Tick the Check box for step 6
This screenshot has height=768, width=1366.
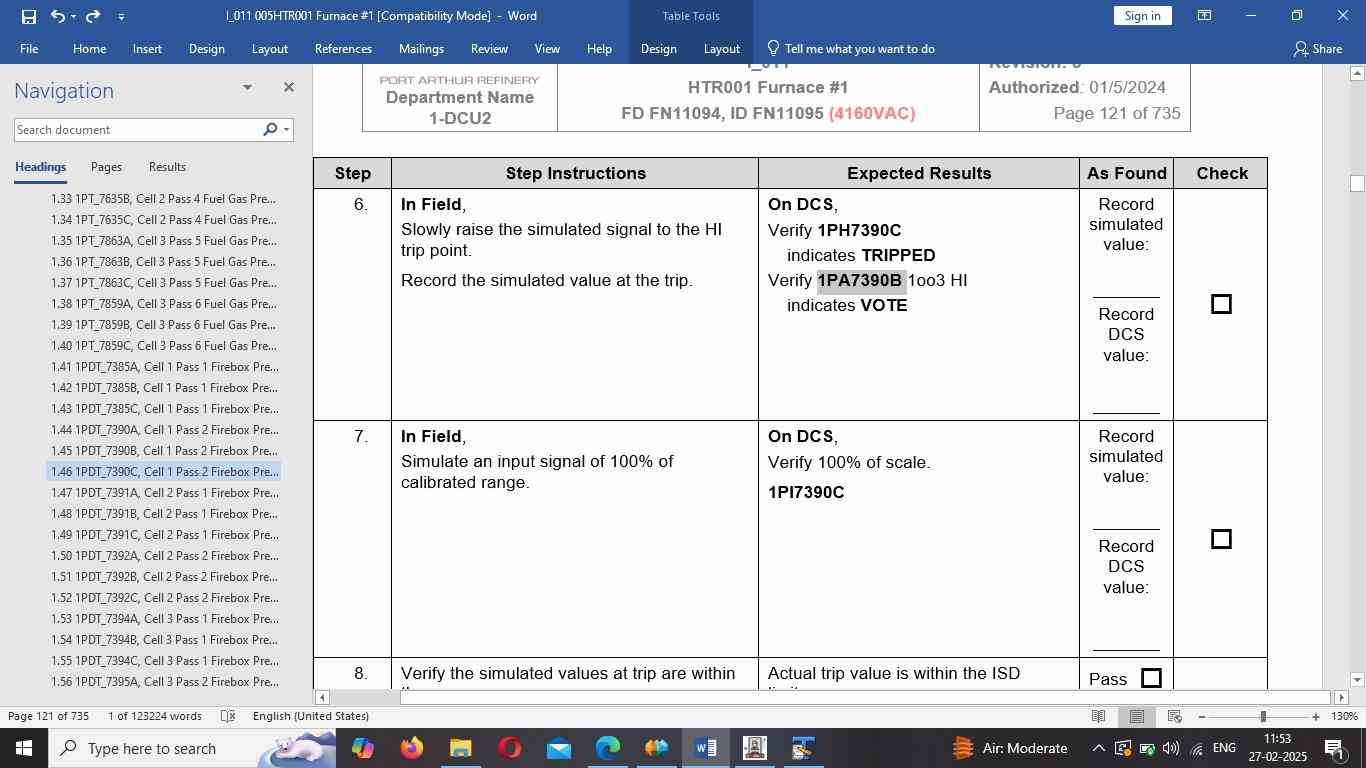pyautogui.click(x=1221, y=304)
